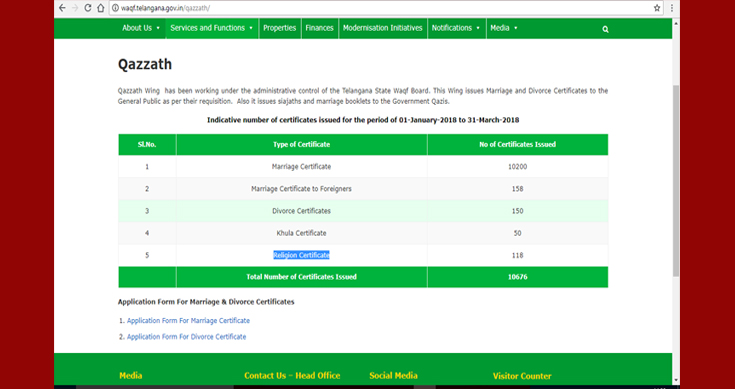Viewport: 735px width, 389px height.
Task: Click the scrollbar down arrow
Action: (x=675, y=380)
